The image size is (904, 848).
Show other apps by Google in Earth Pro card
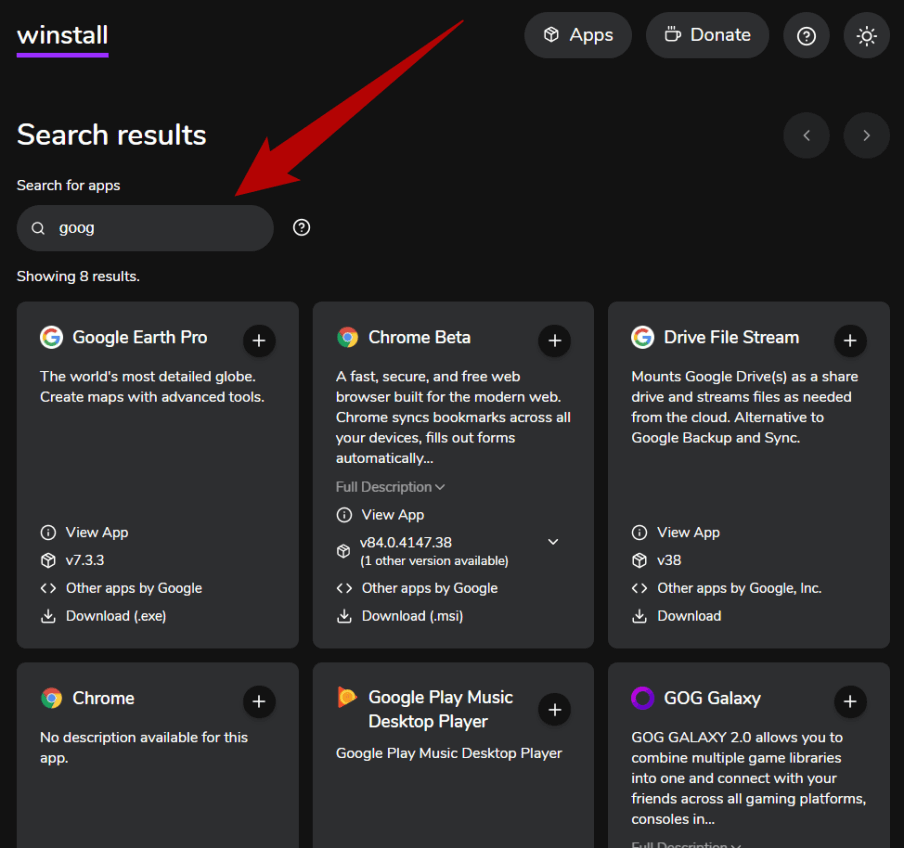134,588
